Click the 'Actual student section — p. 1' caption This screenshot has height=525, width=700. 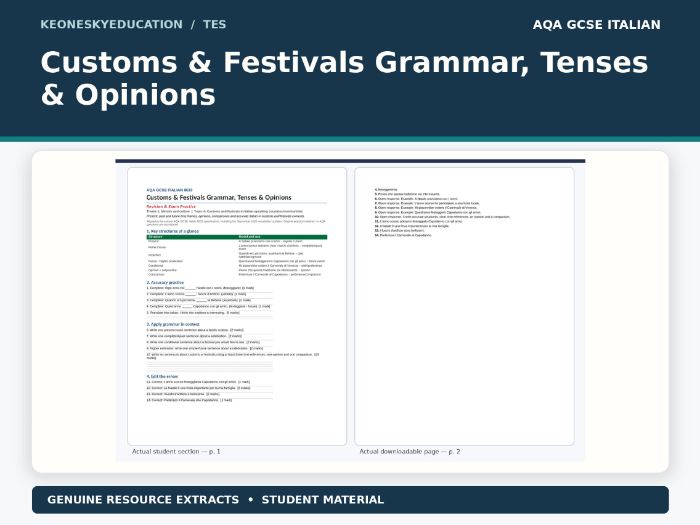pos(176,451)
